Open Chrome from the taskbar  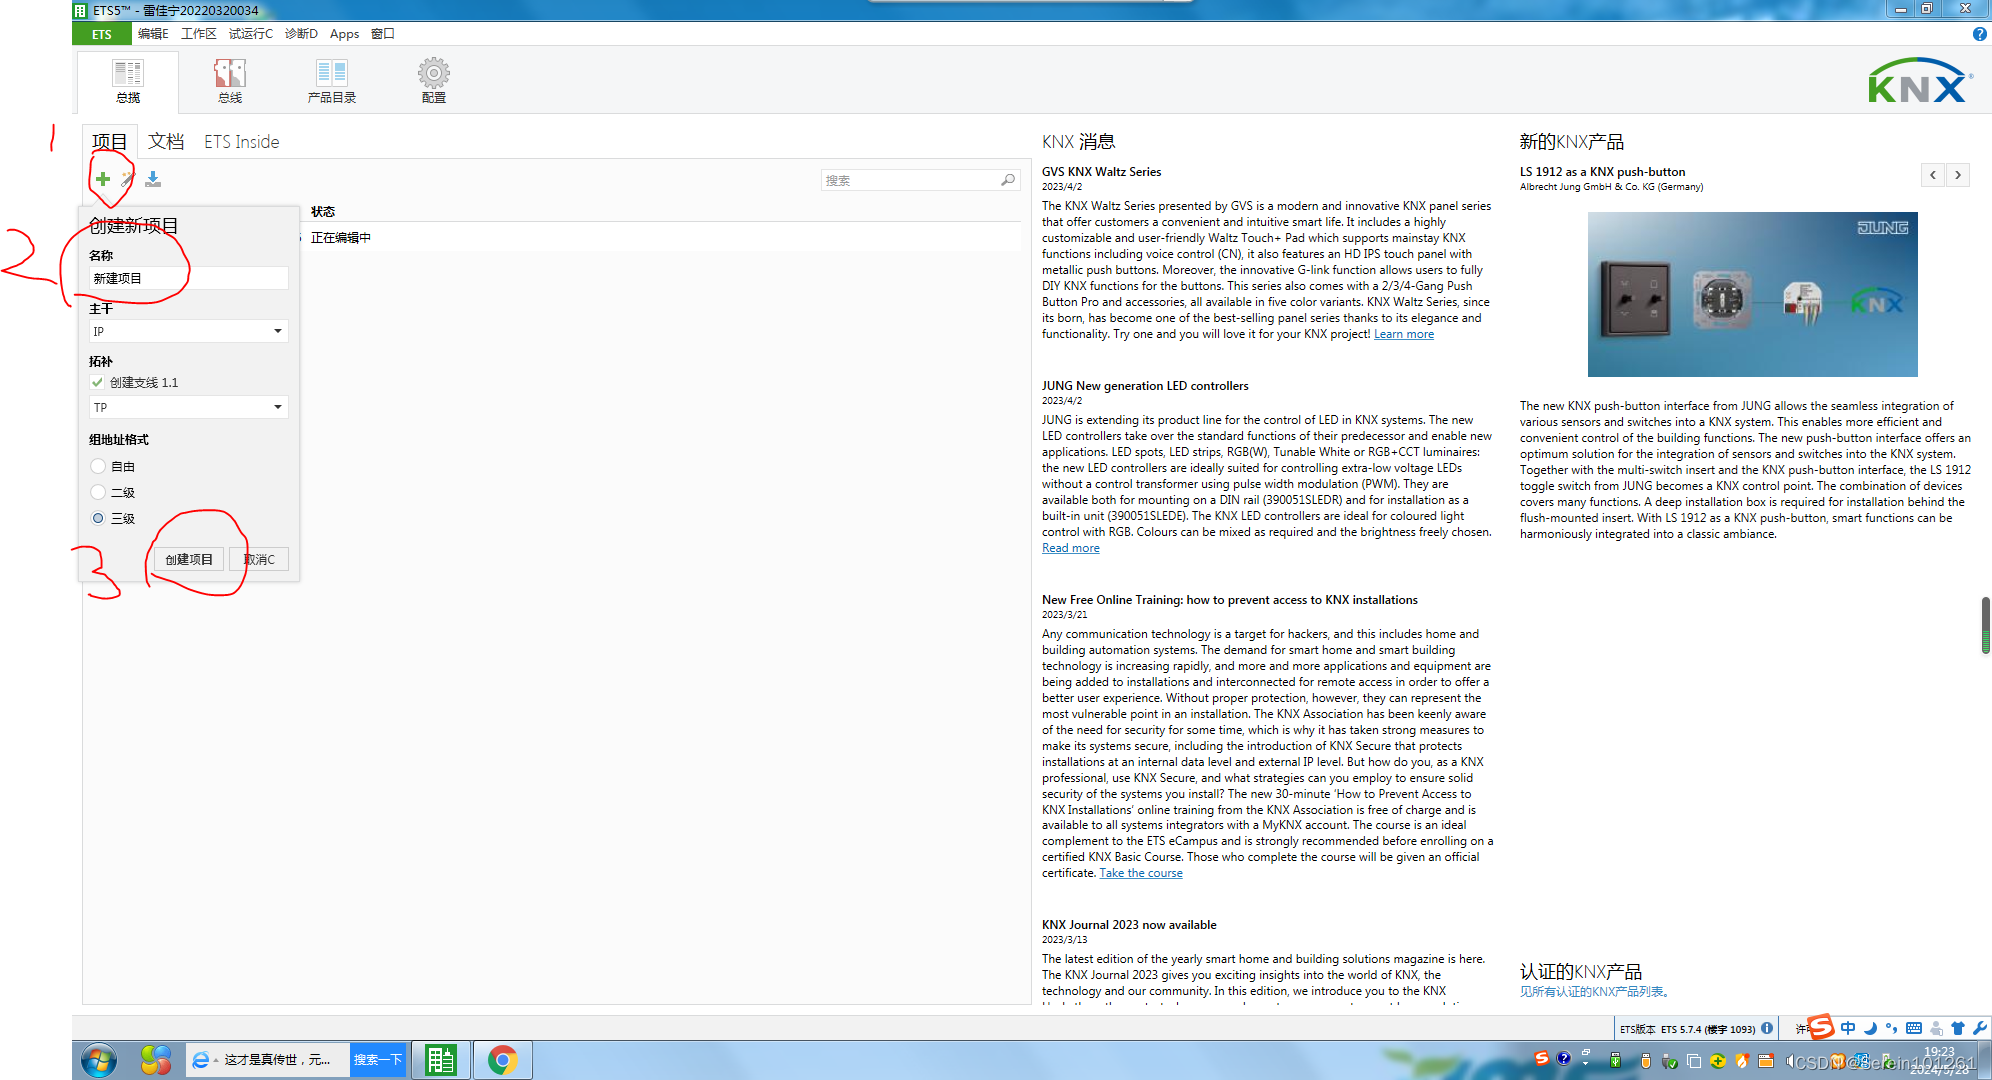[x=503, y=1060]
